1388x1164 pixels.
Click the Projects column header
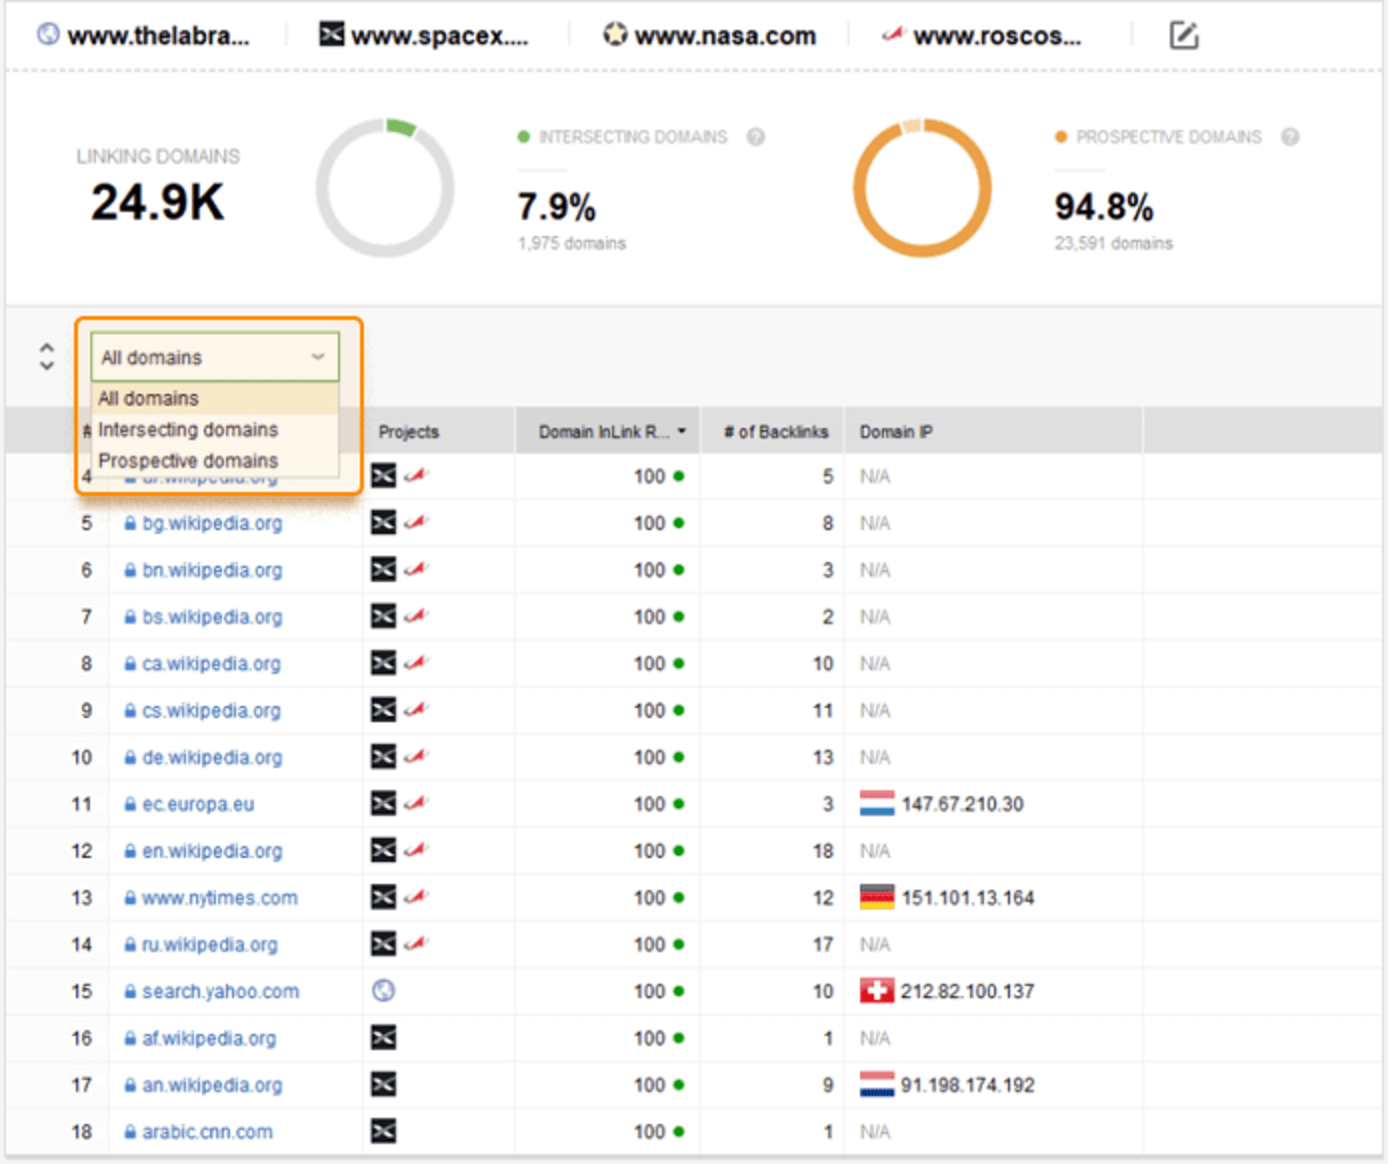[x=408, y=431]
